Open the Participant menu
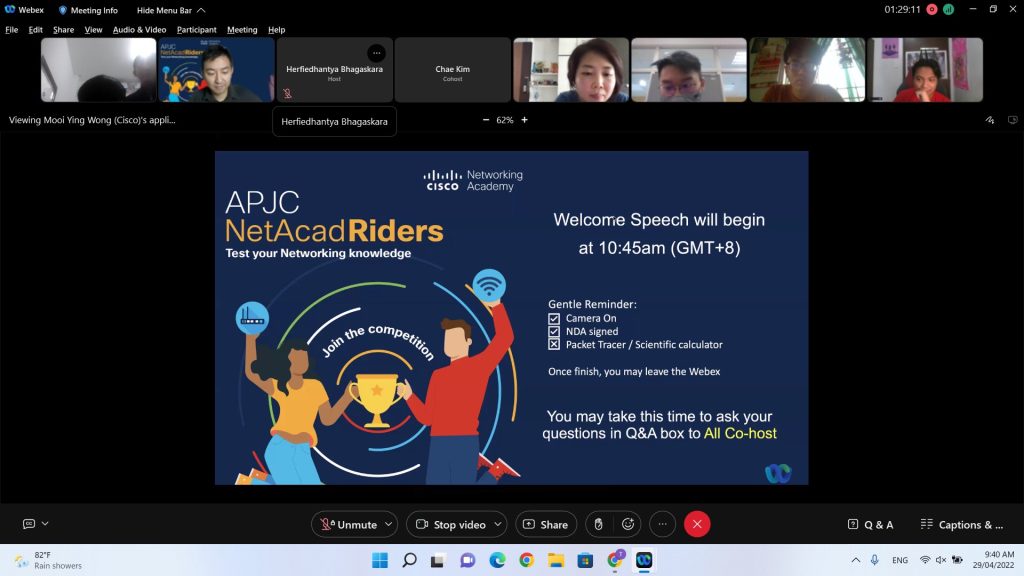 pyautogui.click(x=197, y=30)
